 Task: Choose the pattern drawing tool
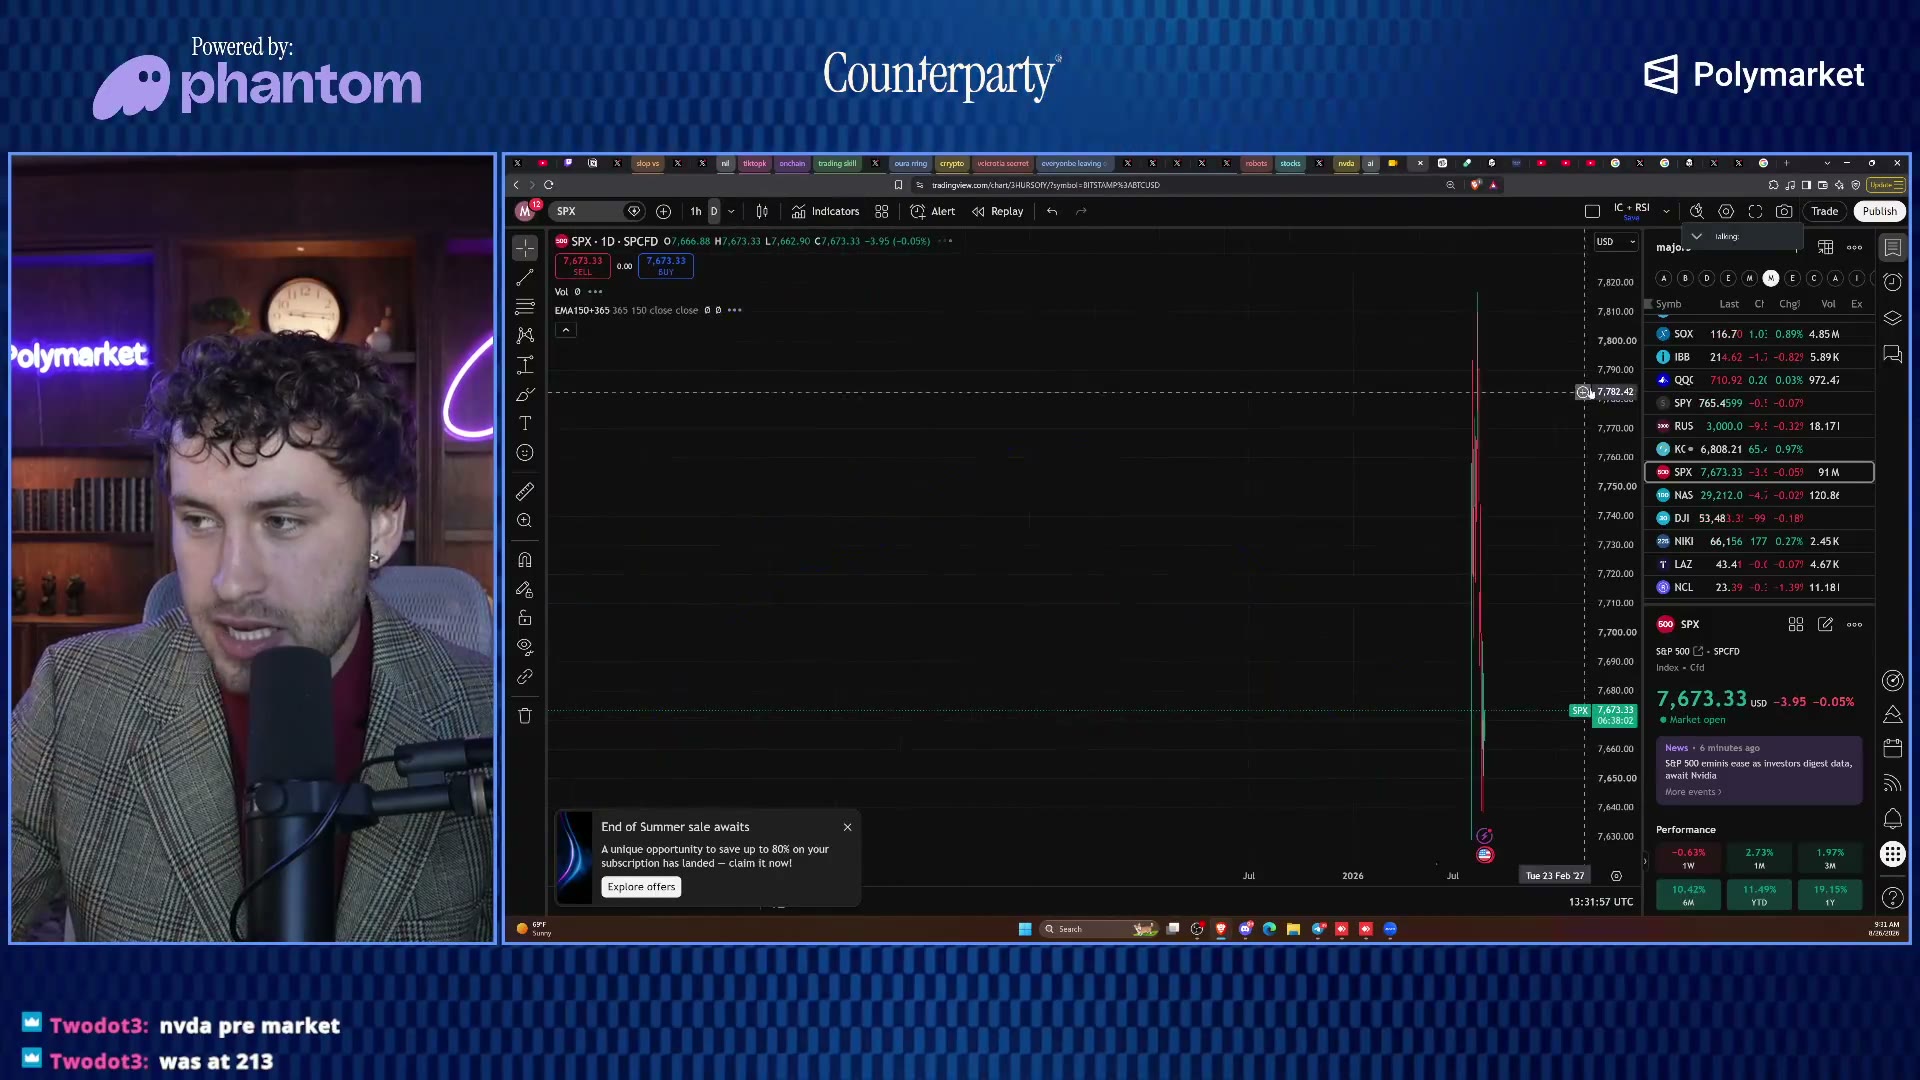click(x=525, y=336)
